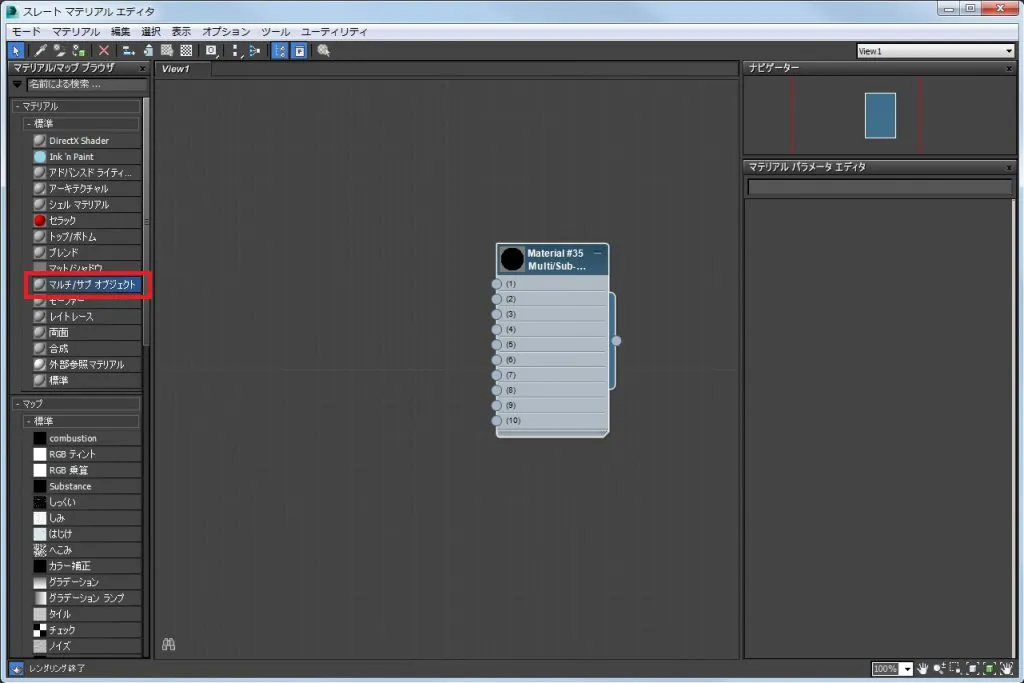The image size is (1024, 683).
Task: Click the binoculars search icon in View1
Action: 168,644
